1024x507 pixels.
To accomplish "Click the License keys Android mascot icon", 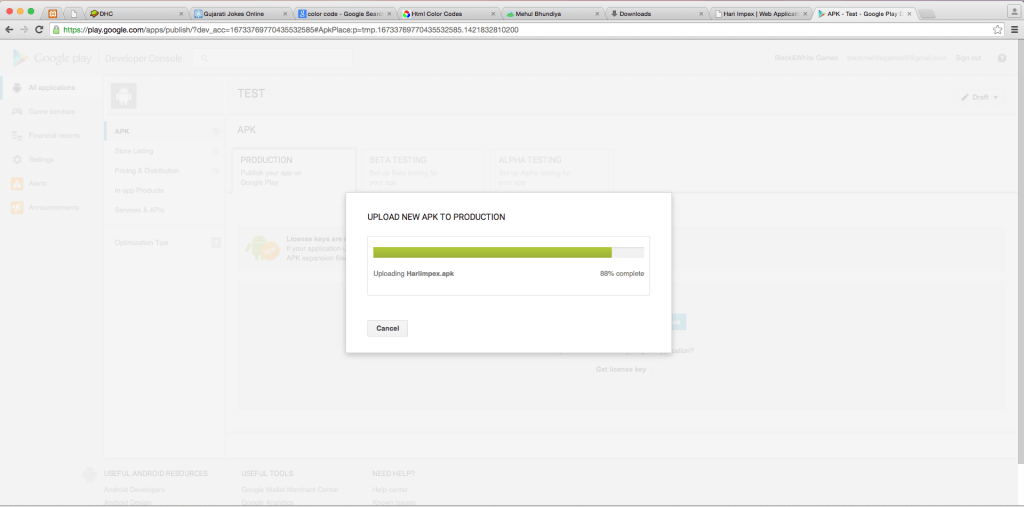I will [263, 248].
